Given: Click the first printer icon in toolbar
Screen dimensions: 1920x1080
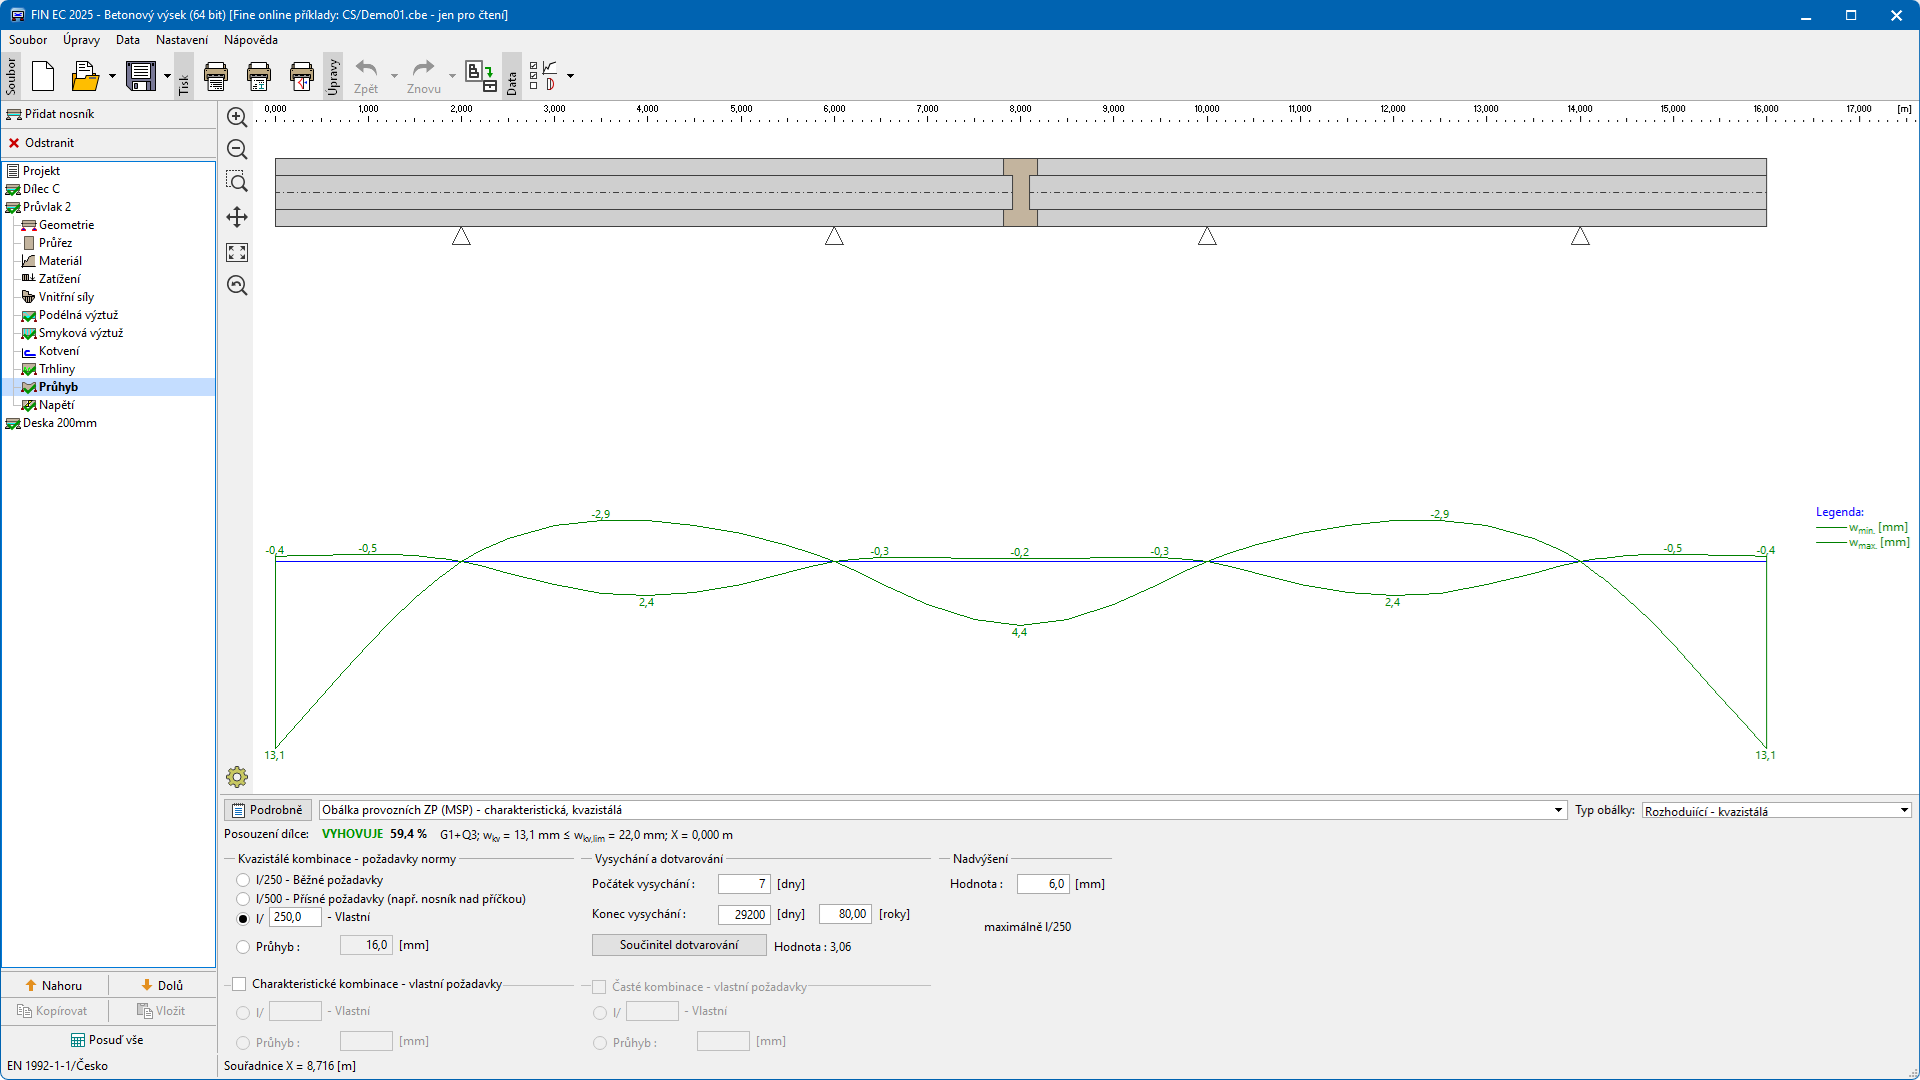Looking at the screenshot, I should 216,76.
